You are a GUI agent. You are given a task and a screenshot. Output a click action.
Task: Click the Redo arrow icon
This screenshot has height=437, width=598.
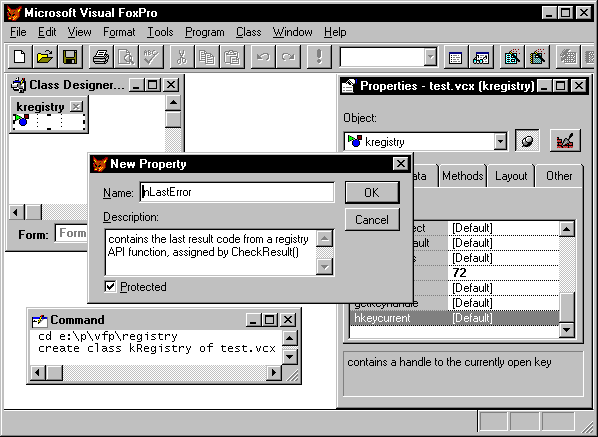click(288, 57)
